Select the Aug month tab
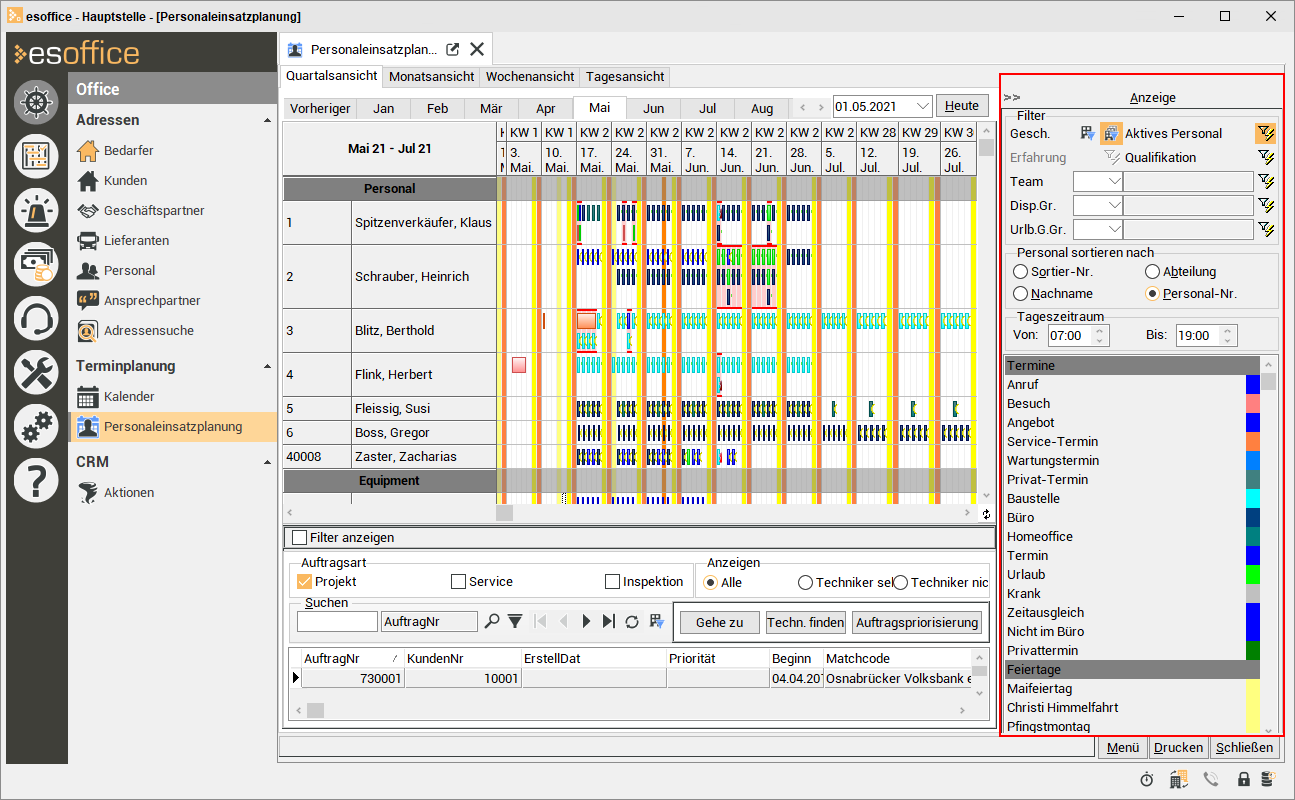 coord(761,109)
